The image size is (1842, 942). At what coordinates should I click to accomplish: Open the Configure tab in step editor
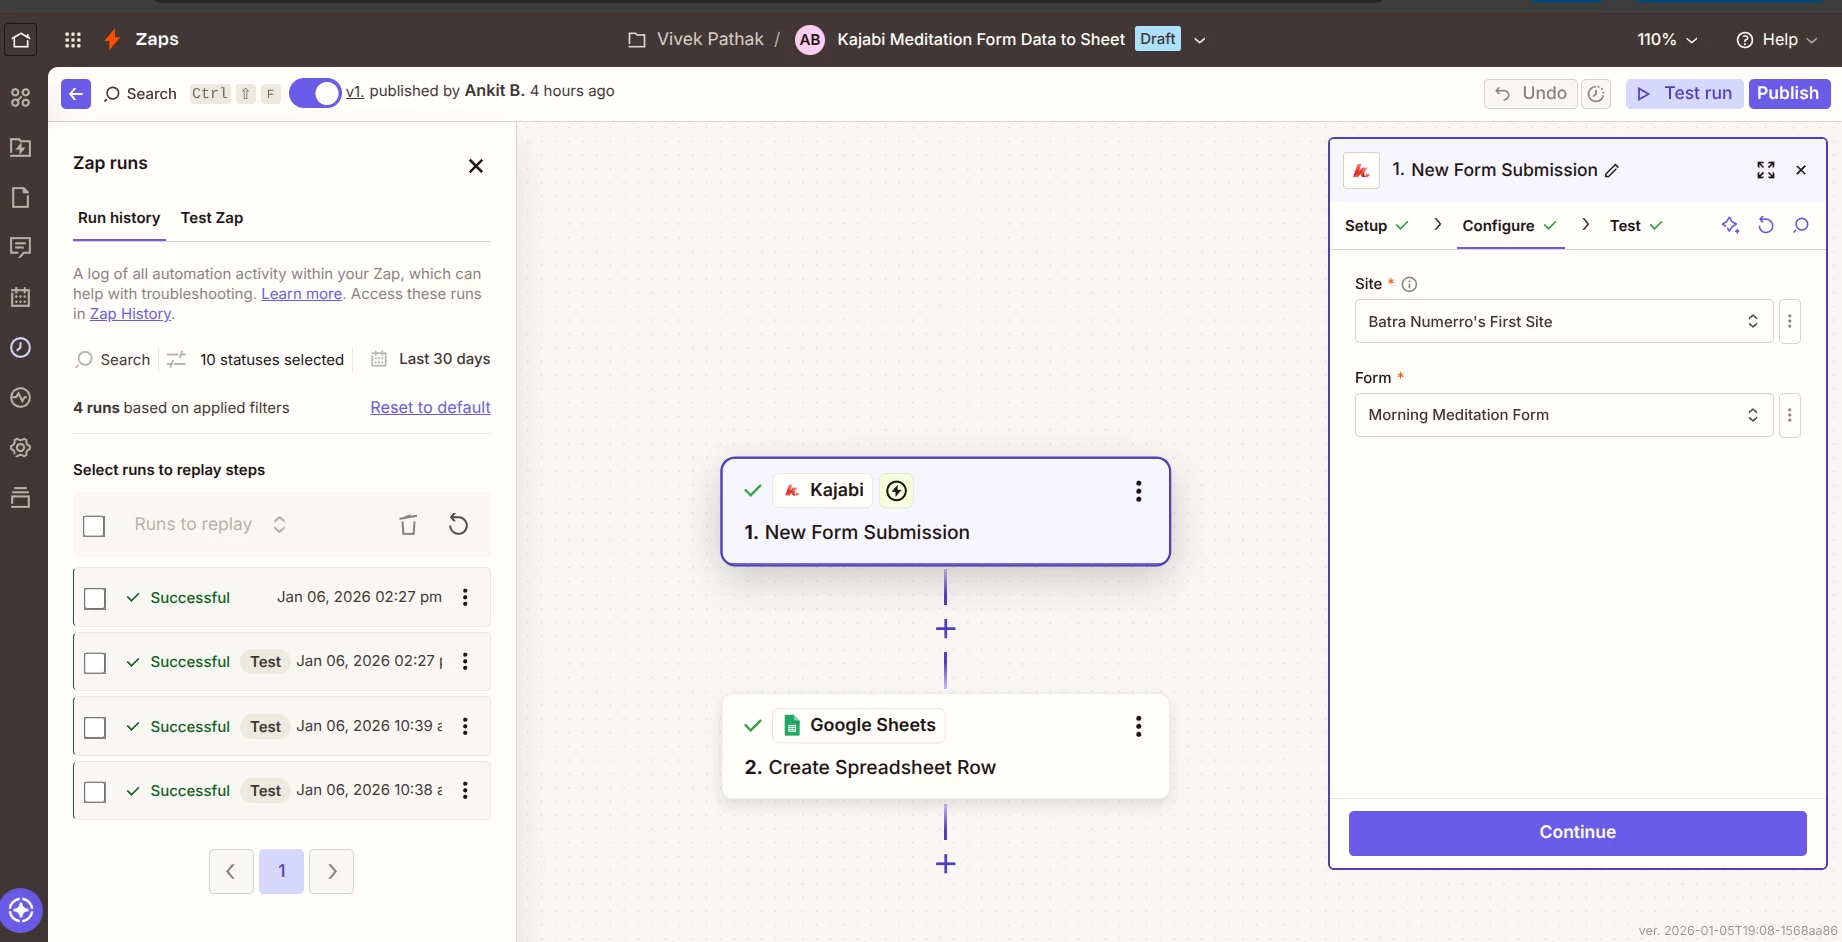coord(1510,226)
